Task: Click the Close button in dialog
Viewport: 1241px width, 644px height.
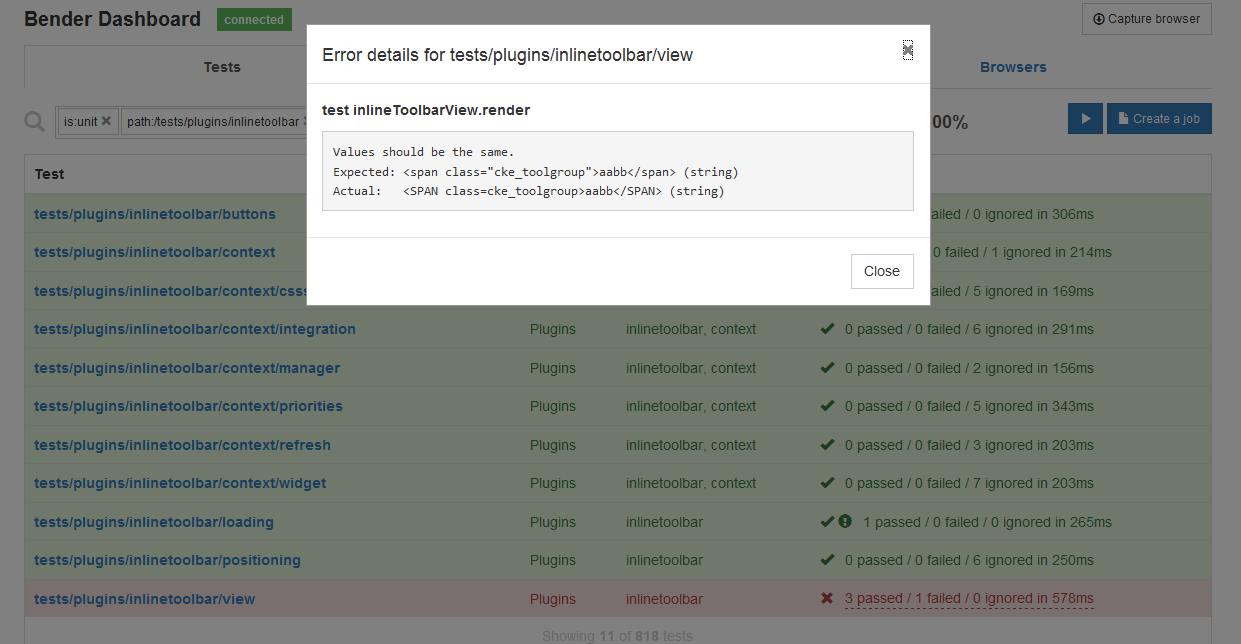Action: tap(882, 271)
